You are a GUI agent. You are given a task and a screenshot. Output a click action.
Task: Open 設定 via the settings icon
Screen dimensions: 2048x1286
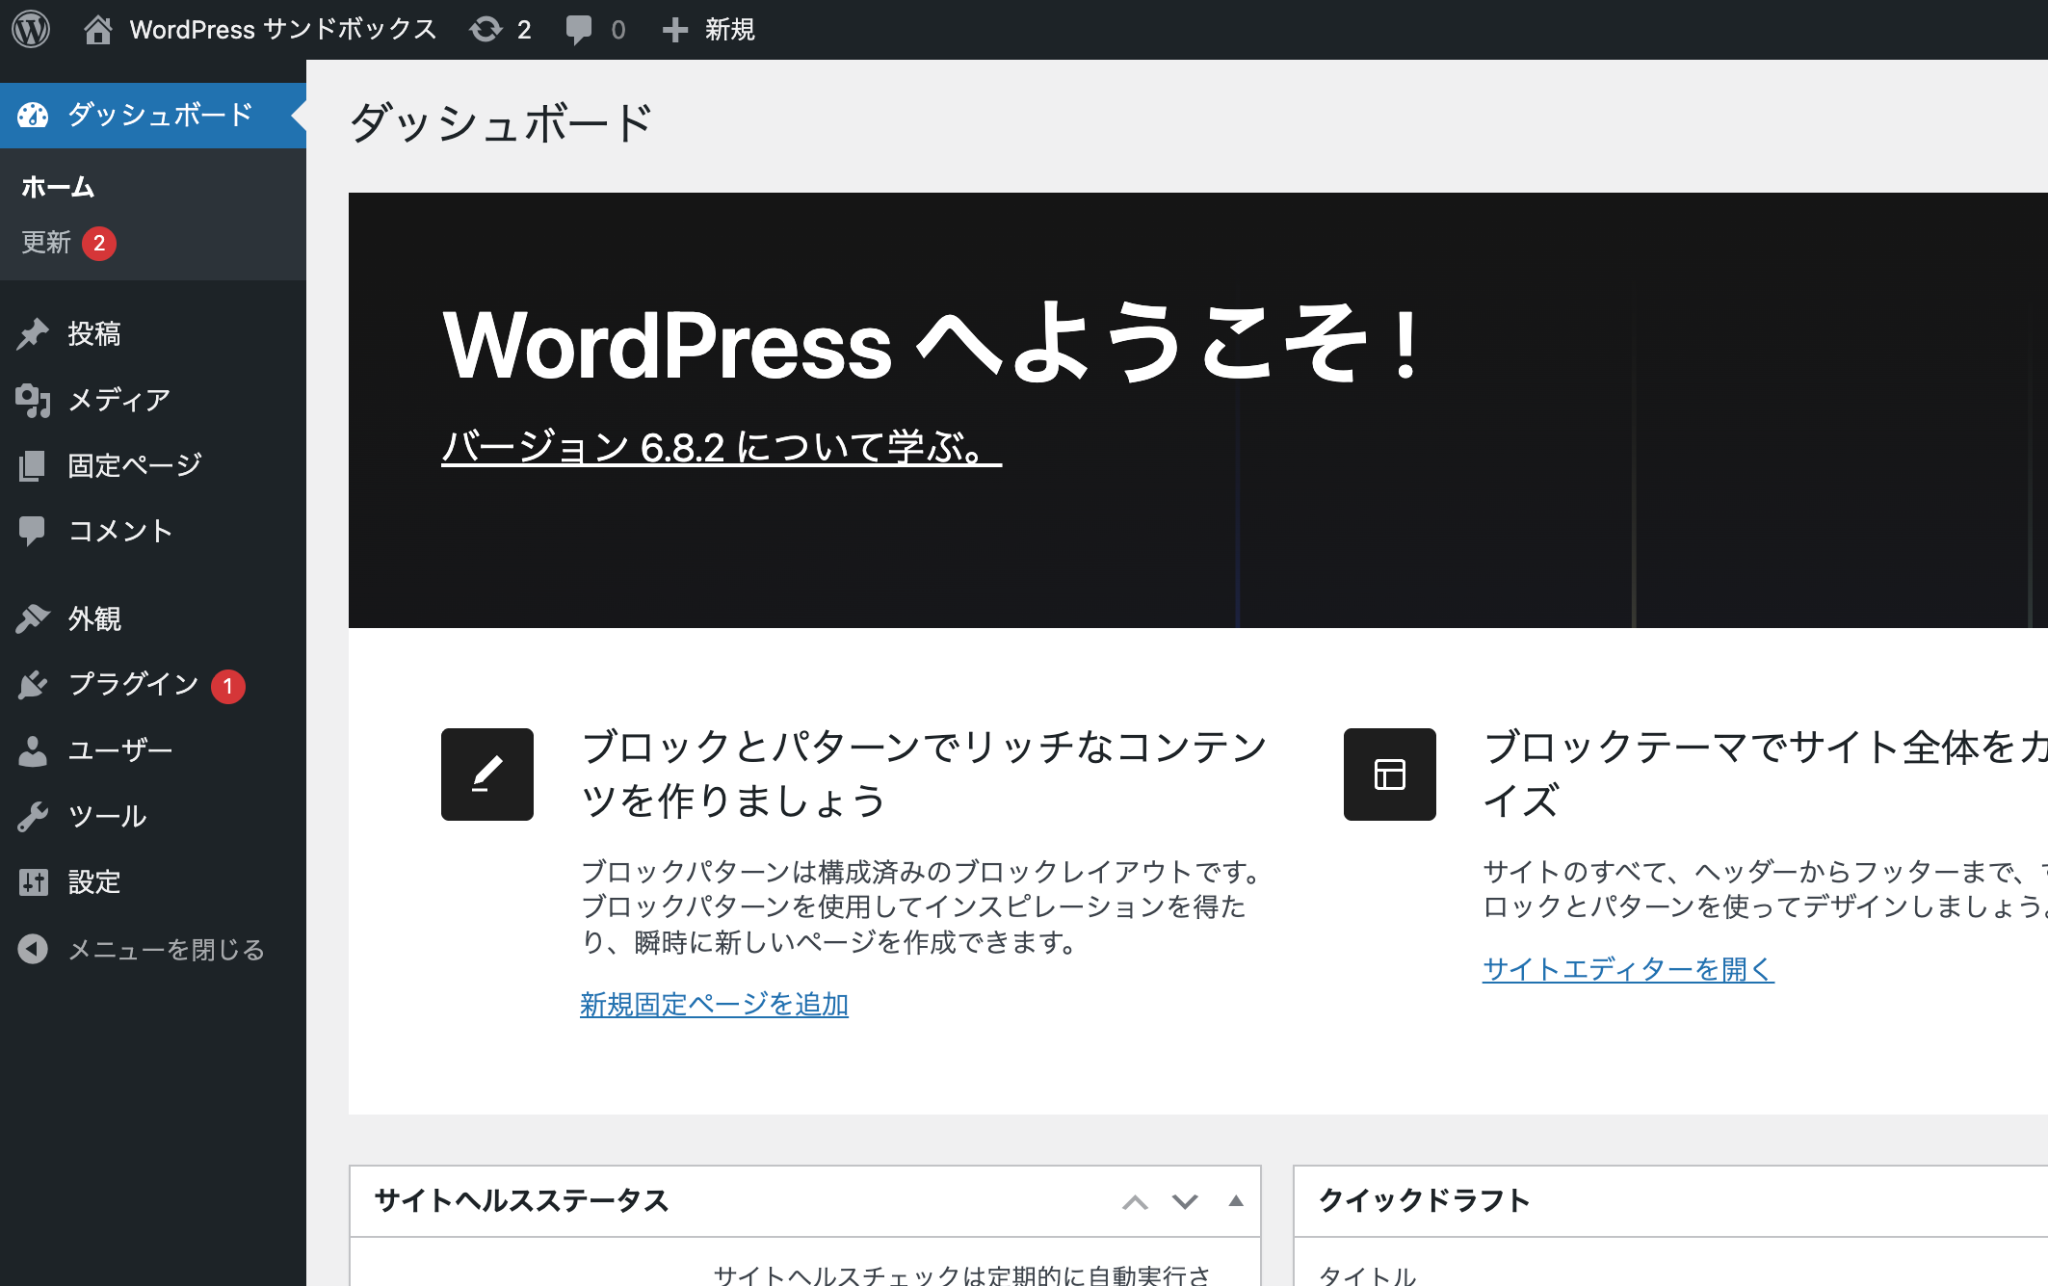33,881
